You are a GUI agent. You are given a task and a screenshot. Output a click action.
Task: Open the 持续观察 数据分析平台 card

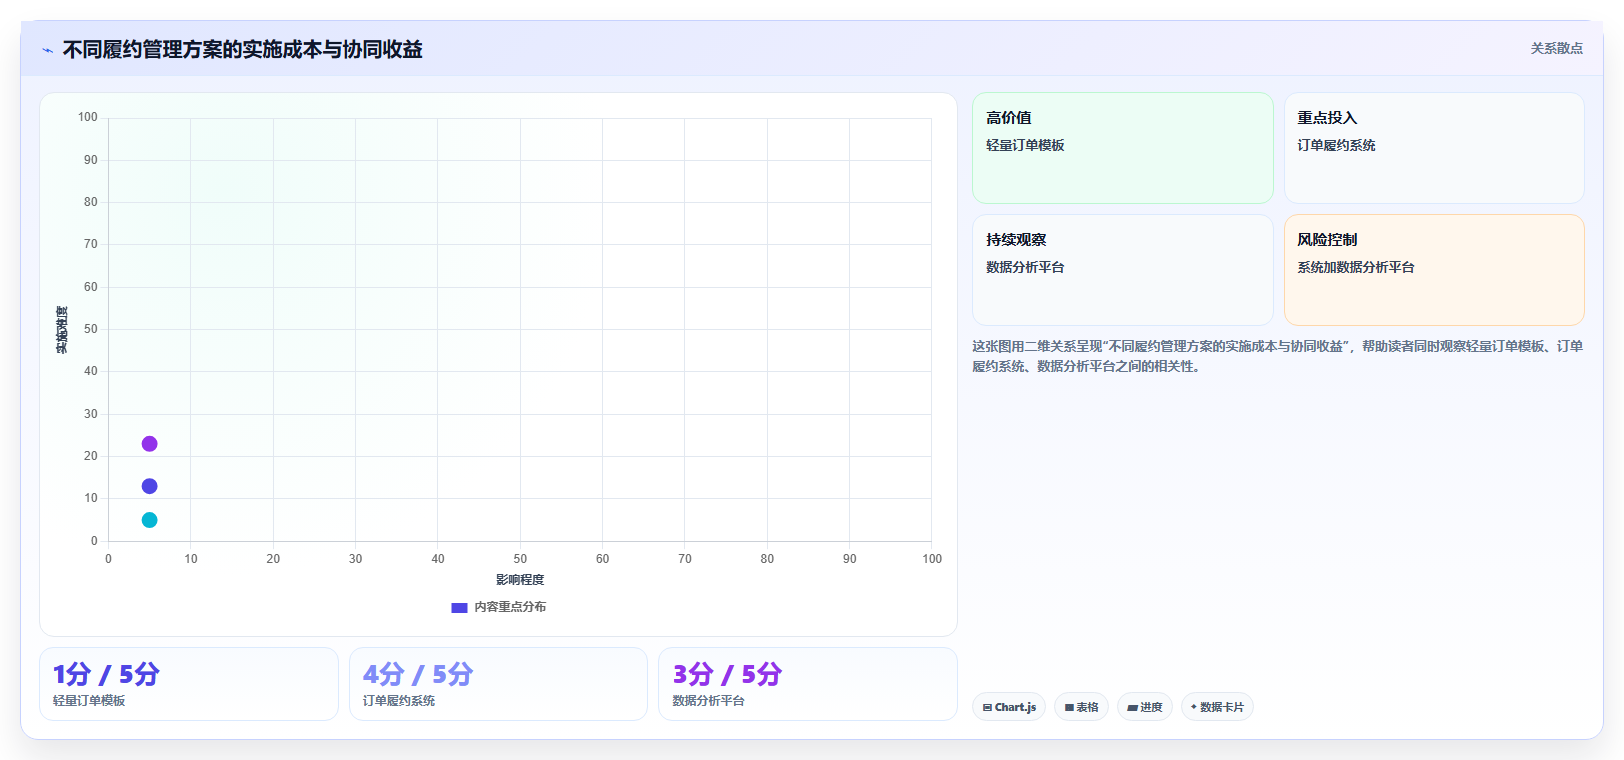coord(1122,270)
